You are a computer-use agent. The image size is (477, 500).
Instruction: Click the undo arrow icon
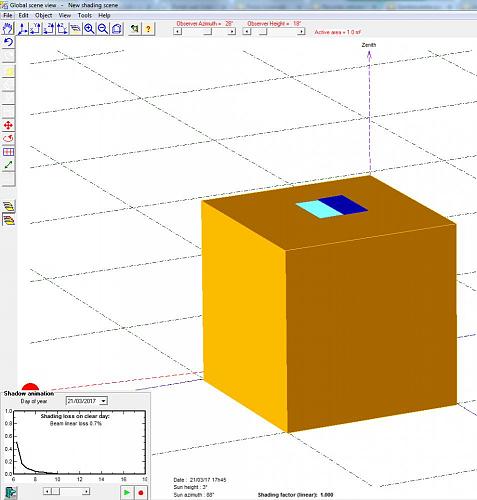9,42
